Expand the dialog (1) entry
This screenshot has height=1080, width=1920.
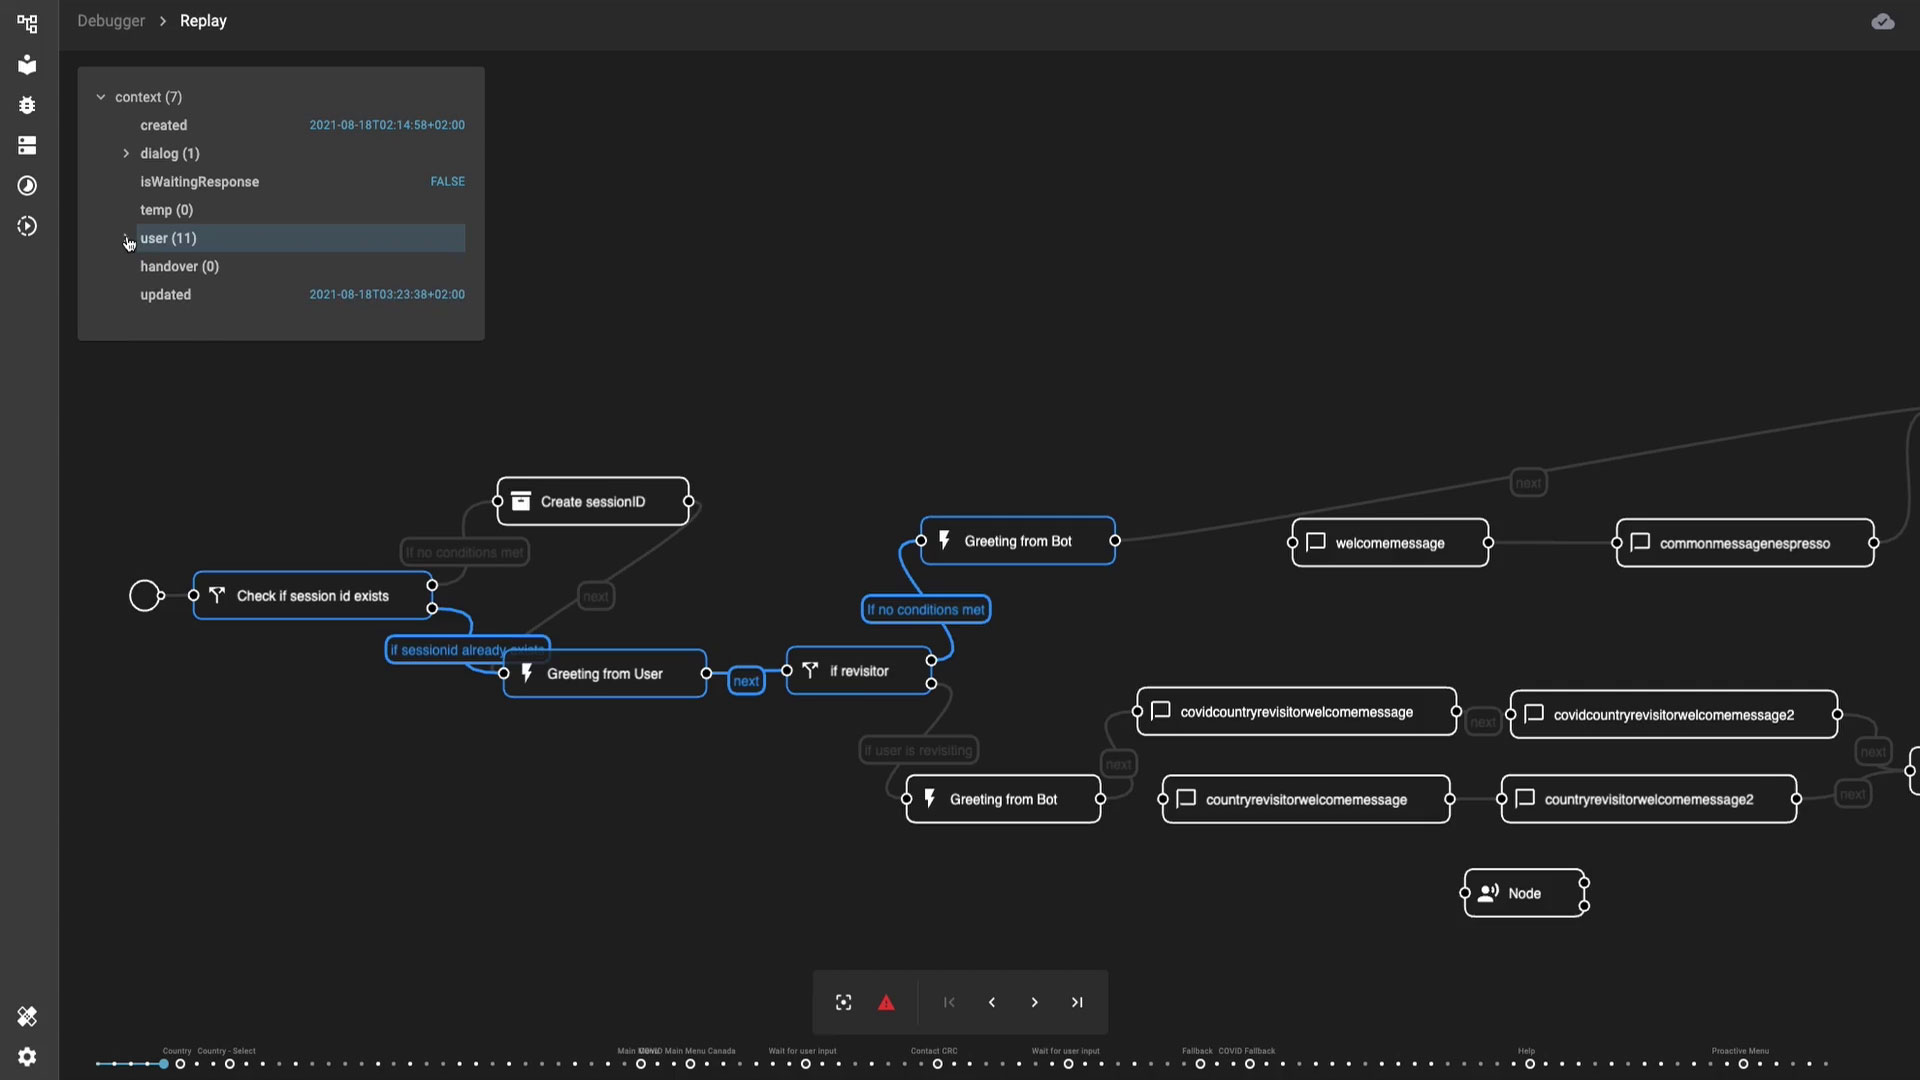click(x=126, y=153)
